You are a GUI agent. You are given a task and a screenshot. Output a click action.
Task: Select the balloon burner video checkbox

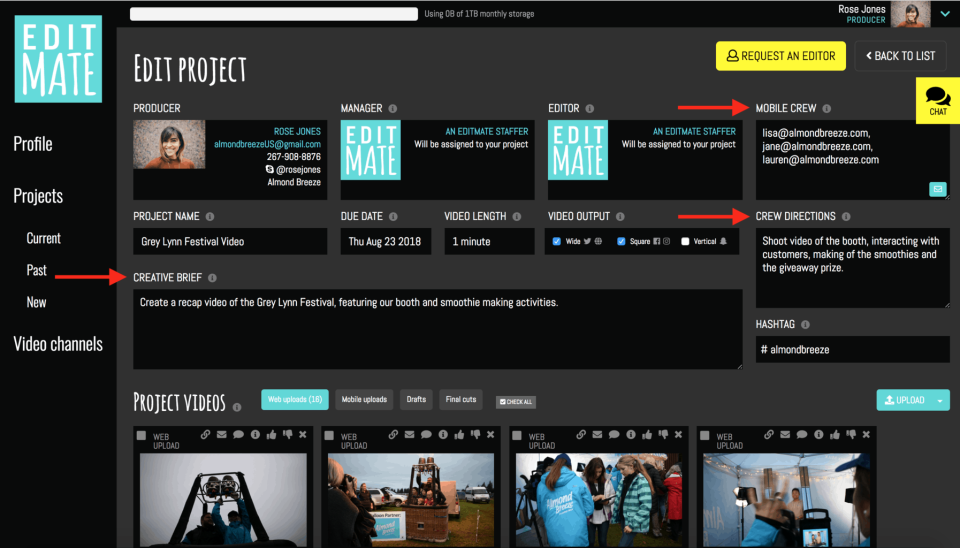click(141, 435)
